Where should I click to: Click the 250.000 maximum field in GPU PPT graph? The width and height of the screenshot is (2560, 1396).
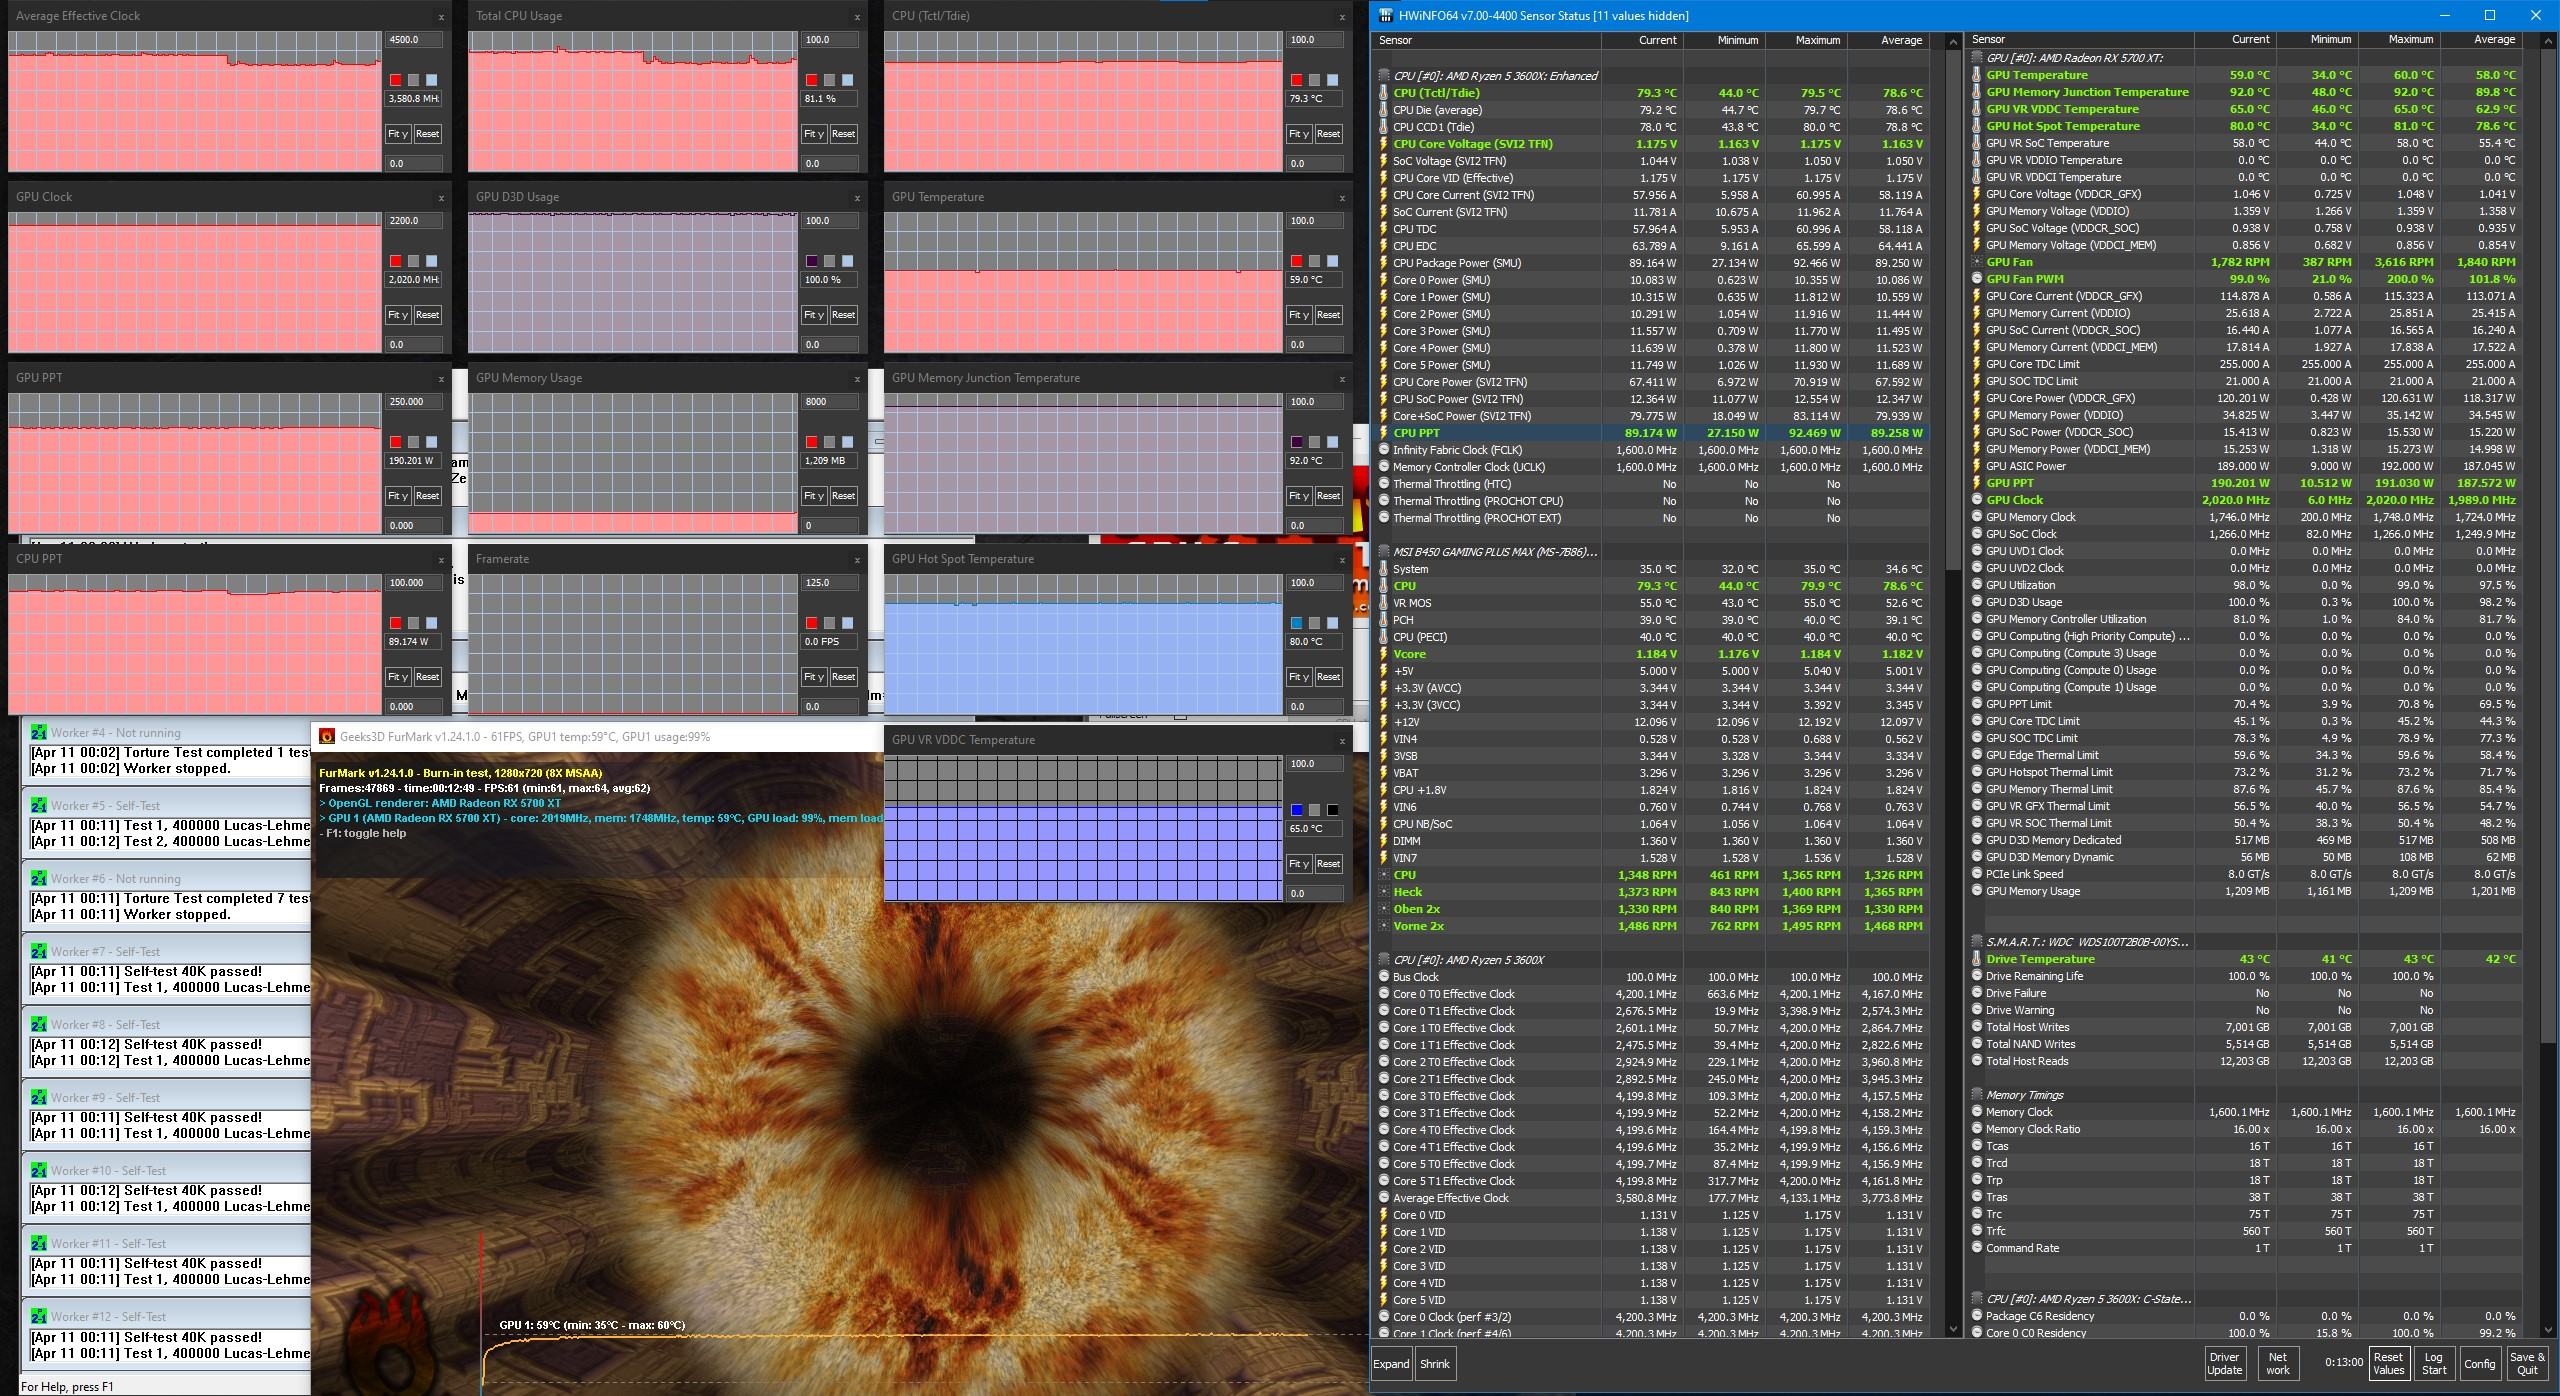[414, 402]
